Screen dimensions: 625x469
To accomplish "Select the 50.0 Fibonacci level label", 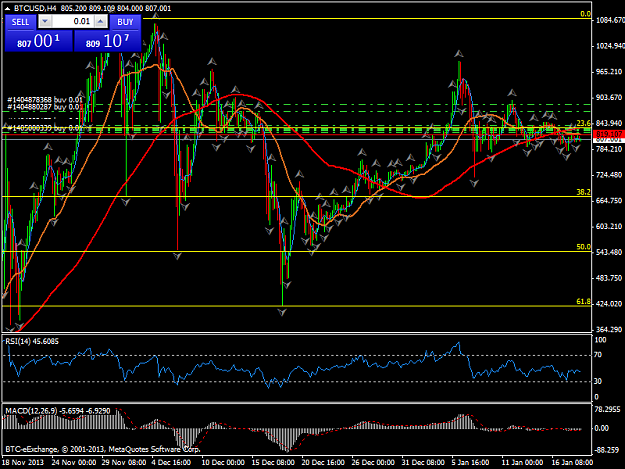I will coord(584,247).
